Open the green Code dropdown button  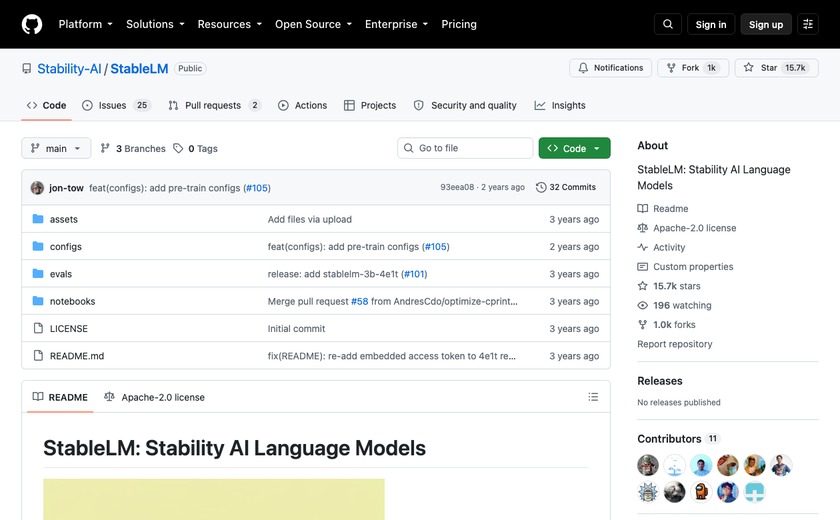[574, 148]
